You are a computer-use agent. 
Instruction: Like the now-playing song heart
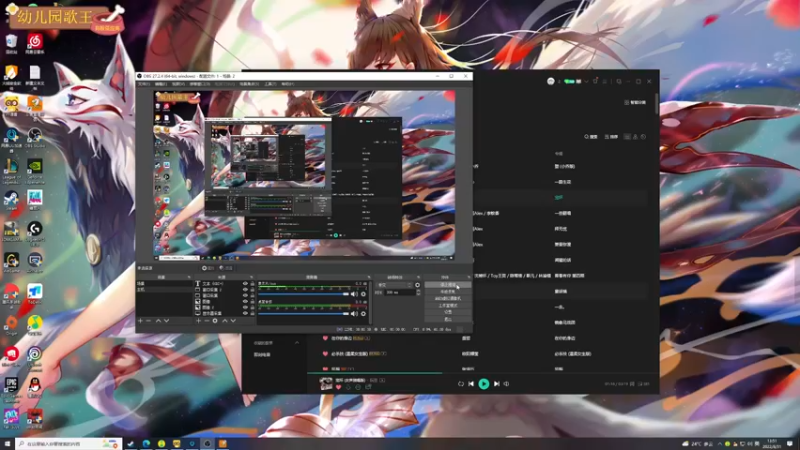click(x=338, y=387)
